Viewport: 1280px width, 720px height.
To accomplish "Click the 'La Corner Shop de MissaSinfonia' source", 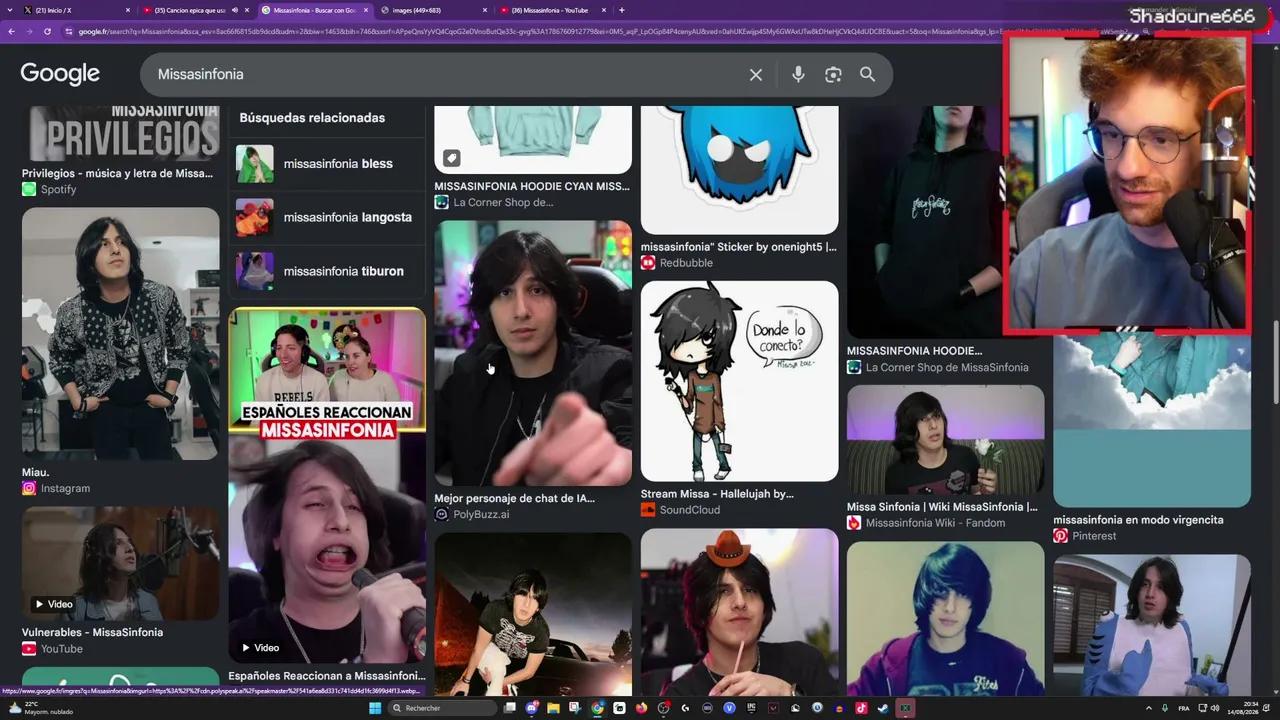I will (946, 367).
